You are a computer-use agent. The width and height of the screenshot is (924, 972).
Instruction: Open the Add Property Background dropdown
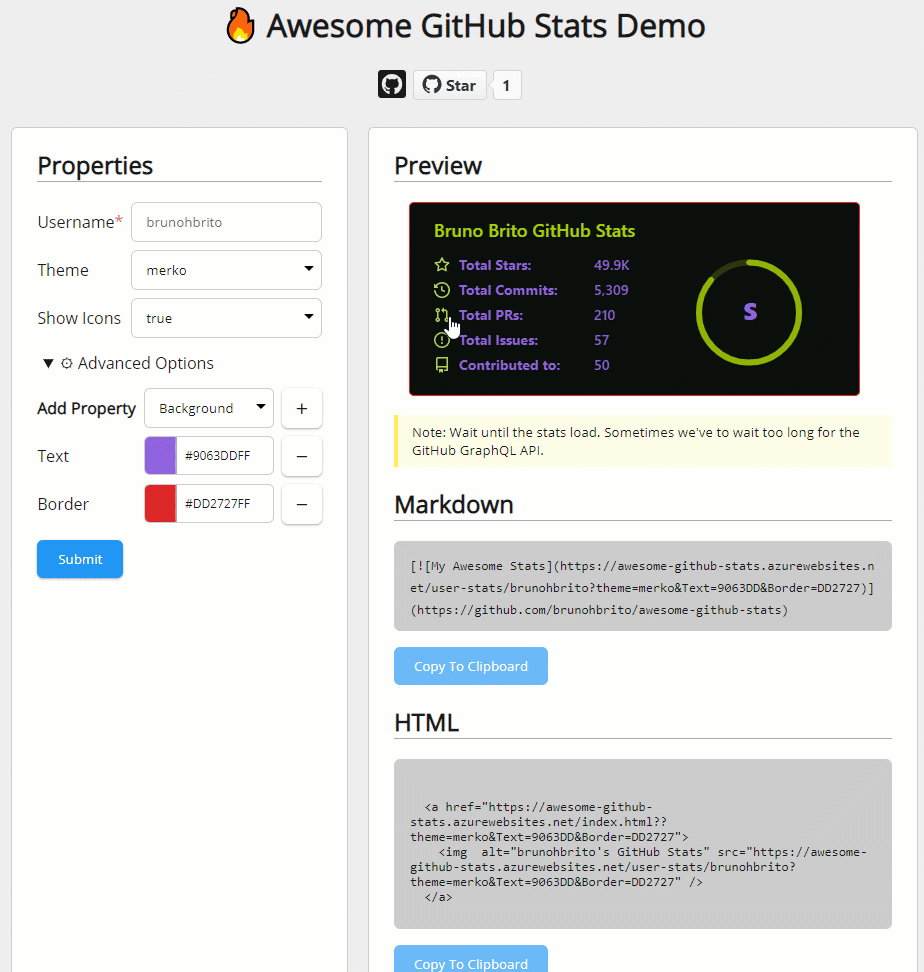point(209,408)
